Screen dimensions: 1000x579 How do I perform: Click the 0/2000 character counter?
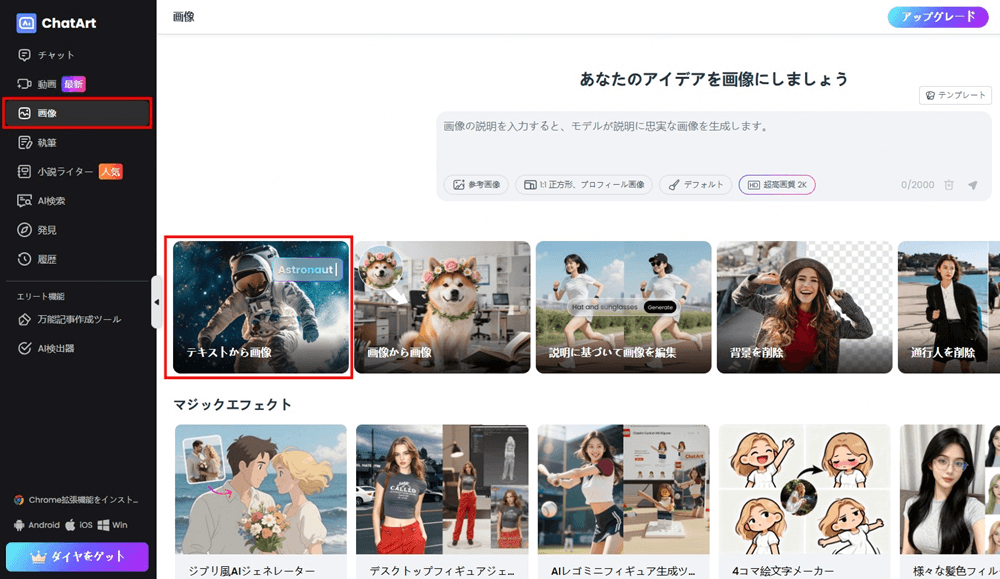coord(917,185)
